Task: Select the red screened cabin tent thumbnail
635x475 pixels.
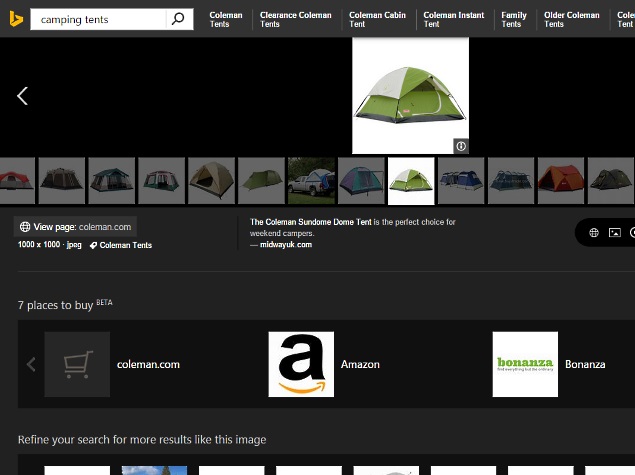Action: [161, 181]
